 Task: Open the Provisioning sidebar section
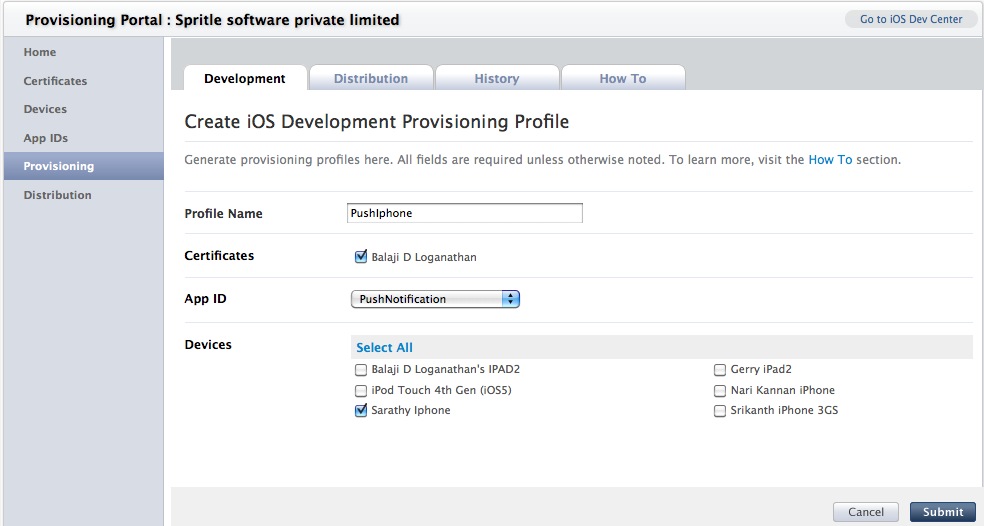click(x=83, y=166)
